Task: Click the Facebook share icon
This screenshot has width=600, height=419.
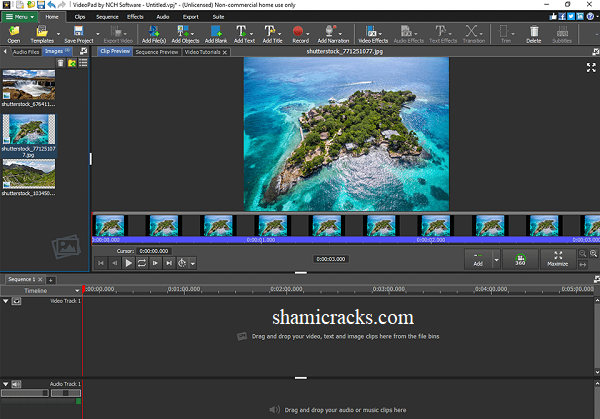Action: click(x=562, y=16)
